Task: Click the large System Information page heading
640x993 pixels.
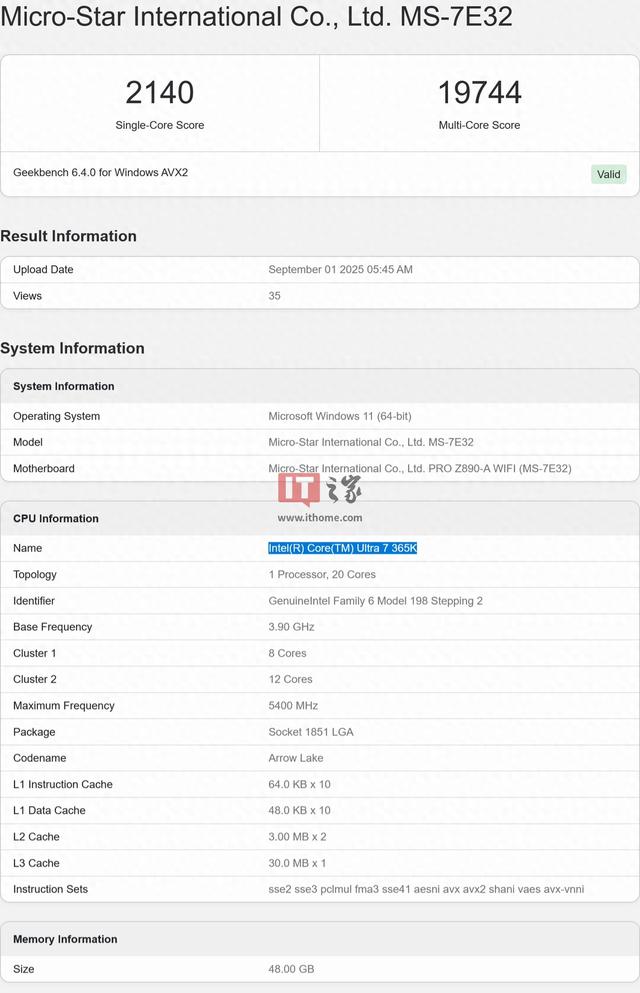Action: click(72, 348)
